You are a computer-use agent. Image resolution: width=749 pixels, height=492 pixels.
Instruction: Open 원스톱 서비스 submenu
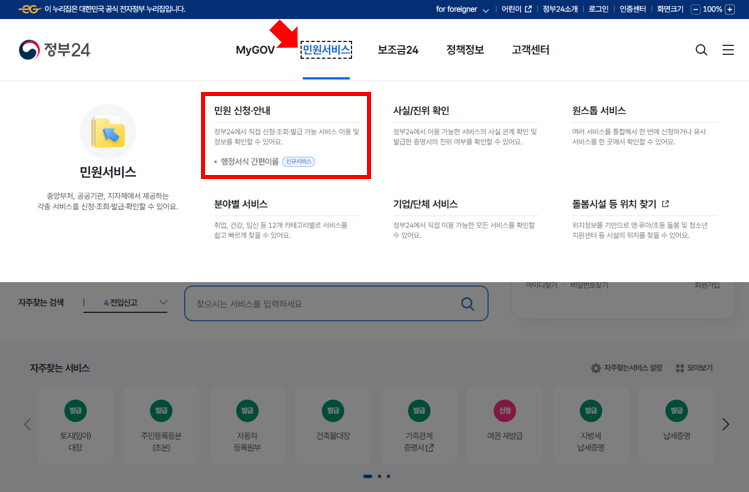tap(599, 110)
